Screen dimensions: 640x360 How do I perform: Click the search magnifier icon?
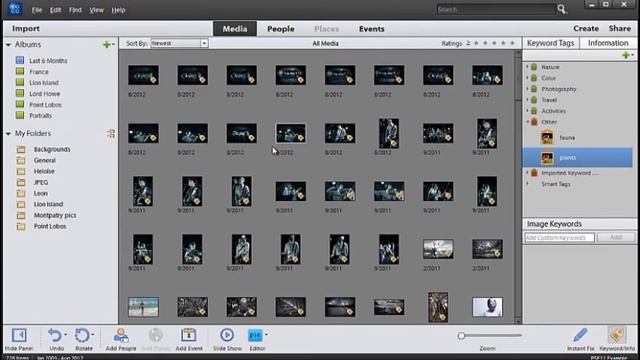(x=562, y=9)
